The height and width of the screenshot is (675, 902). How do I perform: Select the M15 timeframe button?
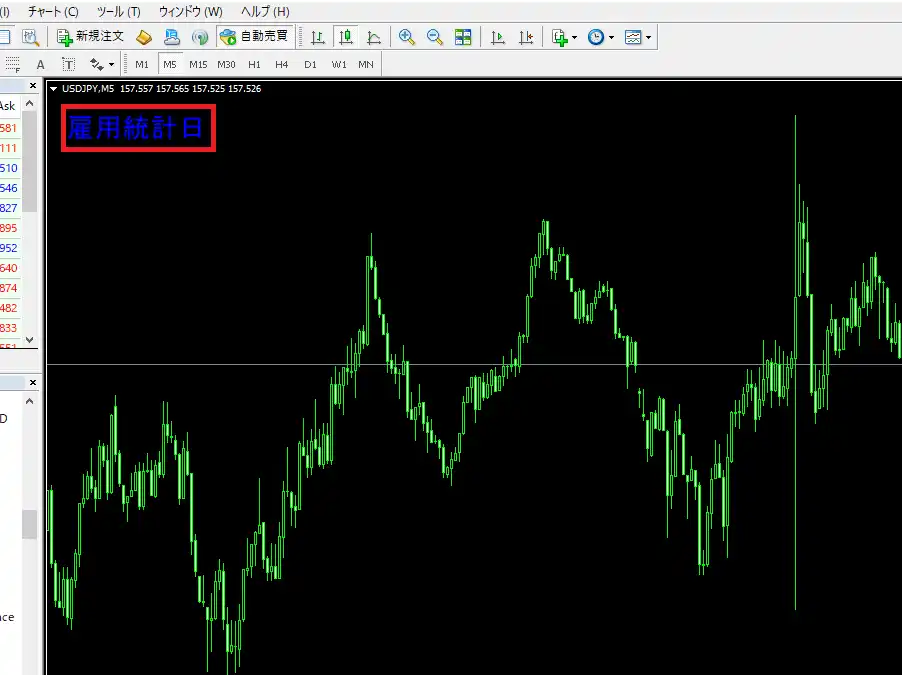pos(198,64)
